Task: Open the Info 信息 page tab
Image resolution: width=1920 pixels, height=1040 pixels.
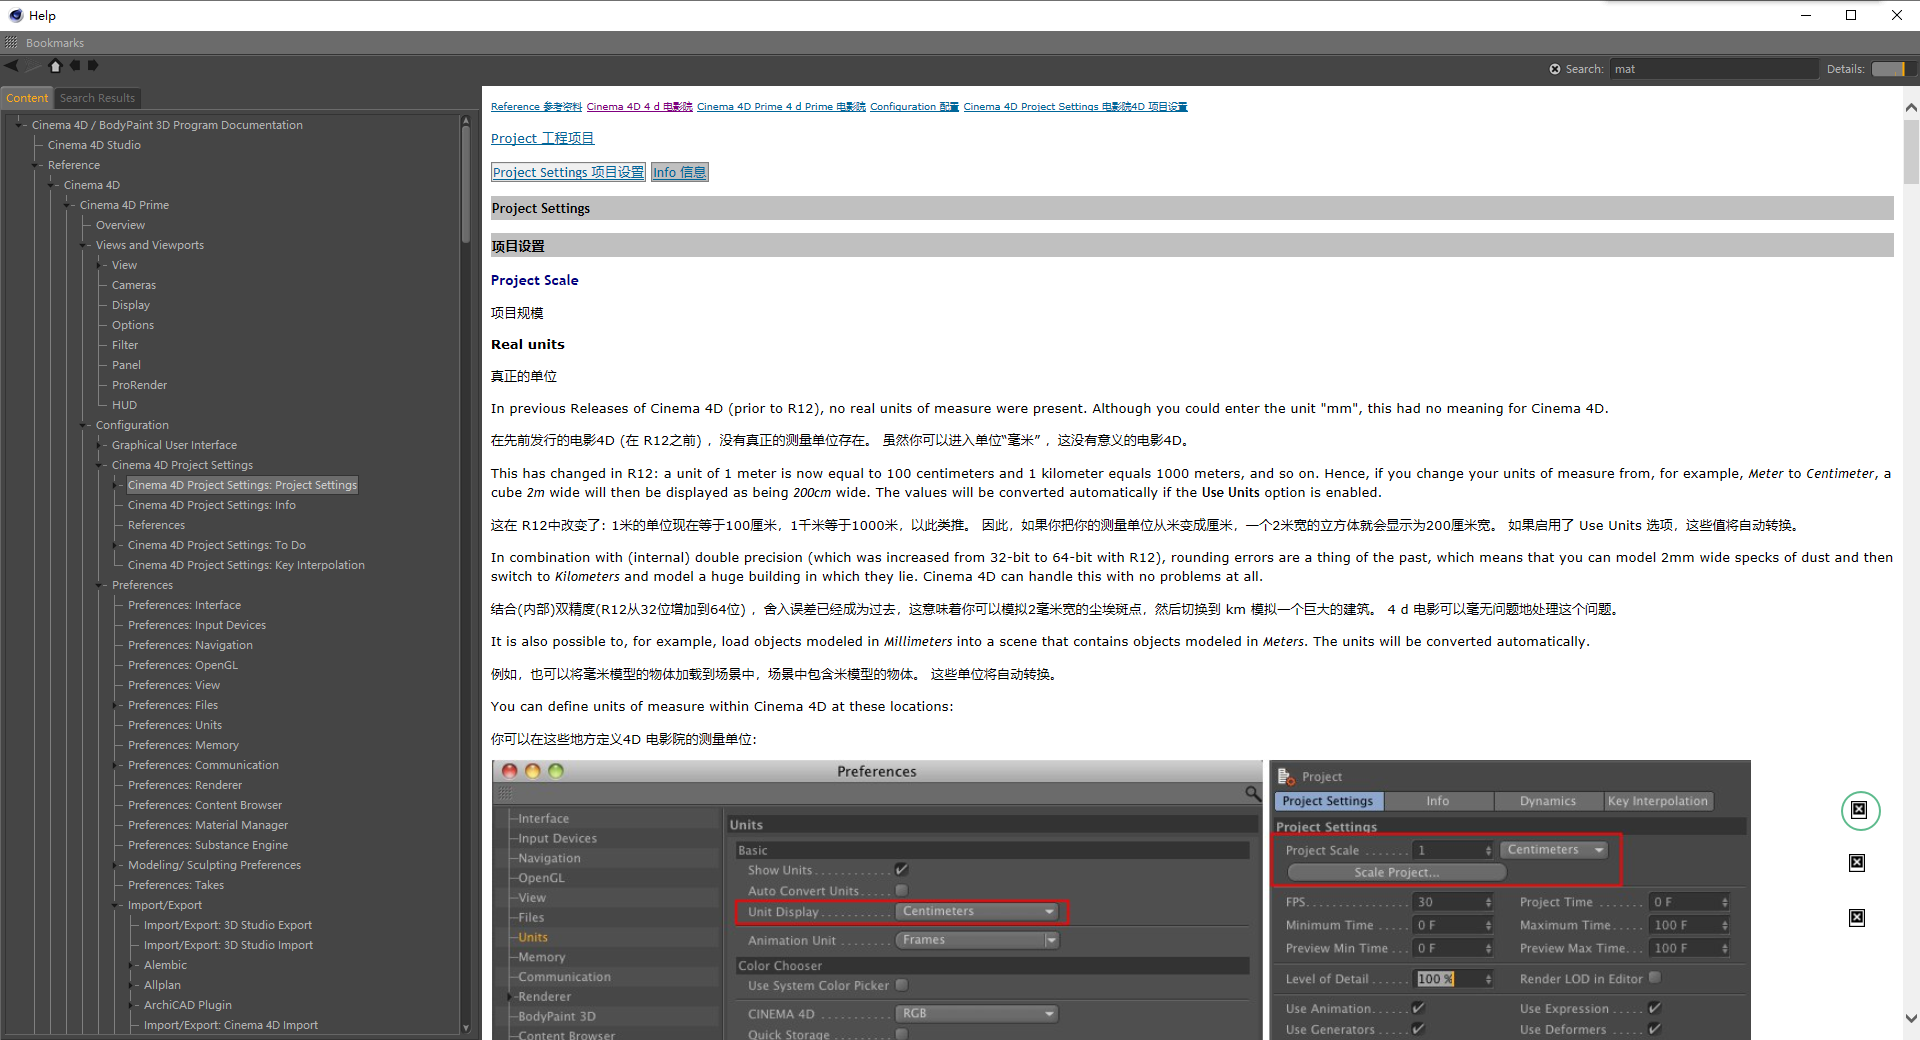Action: tap(680, 172)
